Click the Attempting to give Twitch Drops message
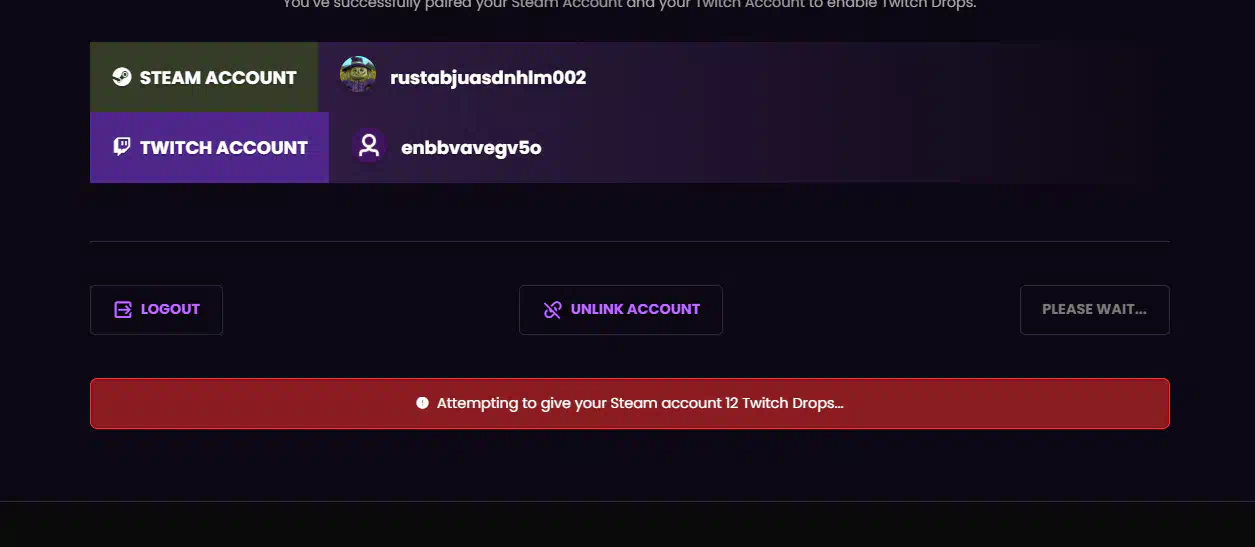Viewport: 1255px width, 547px height. click(640, 403)
